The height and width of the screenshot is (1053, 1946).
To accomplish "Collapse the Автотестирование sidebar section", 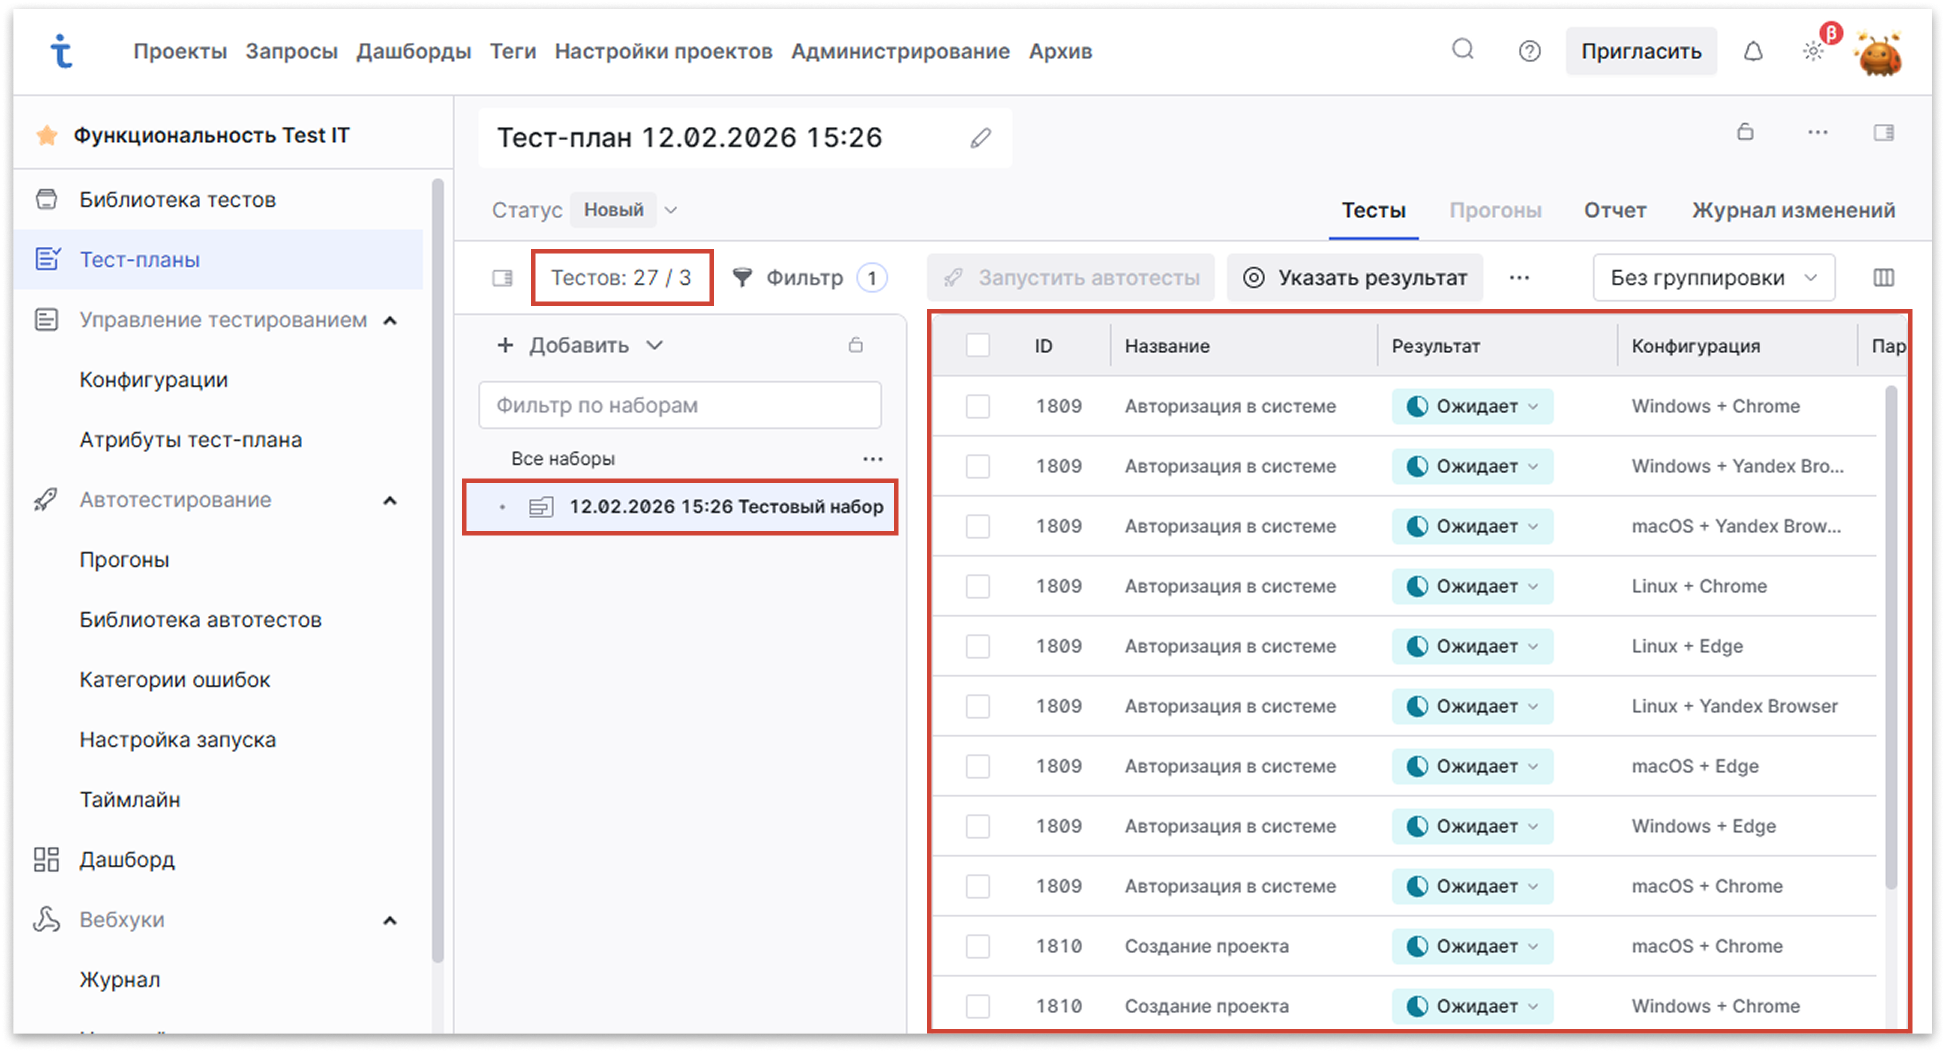I will pyautogui.click(x=390, y=500).
